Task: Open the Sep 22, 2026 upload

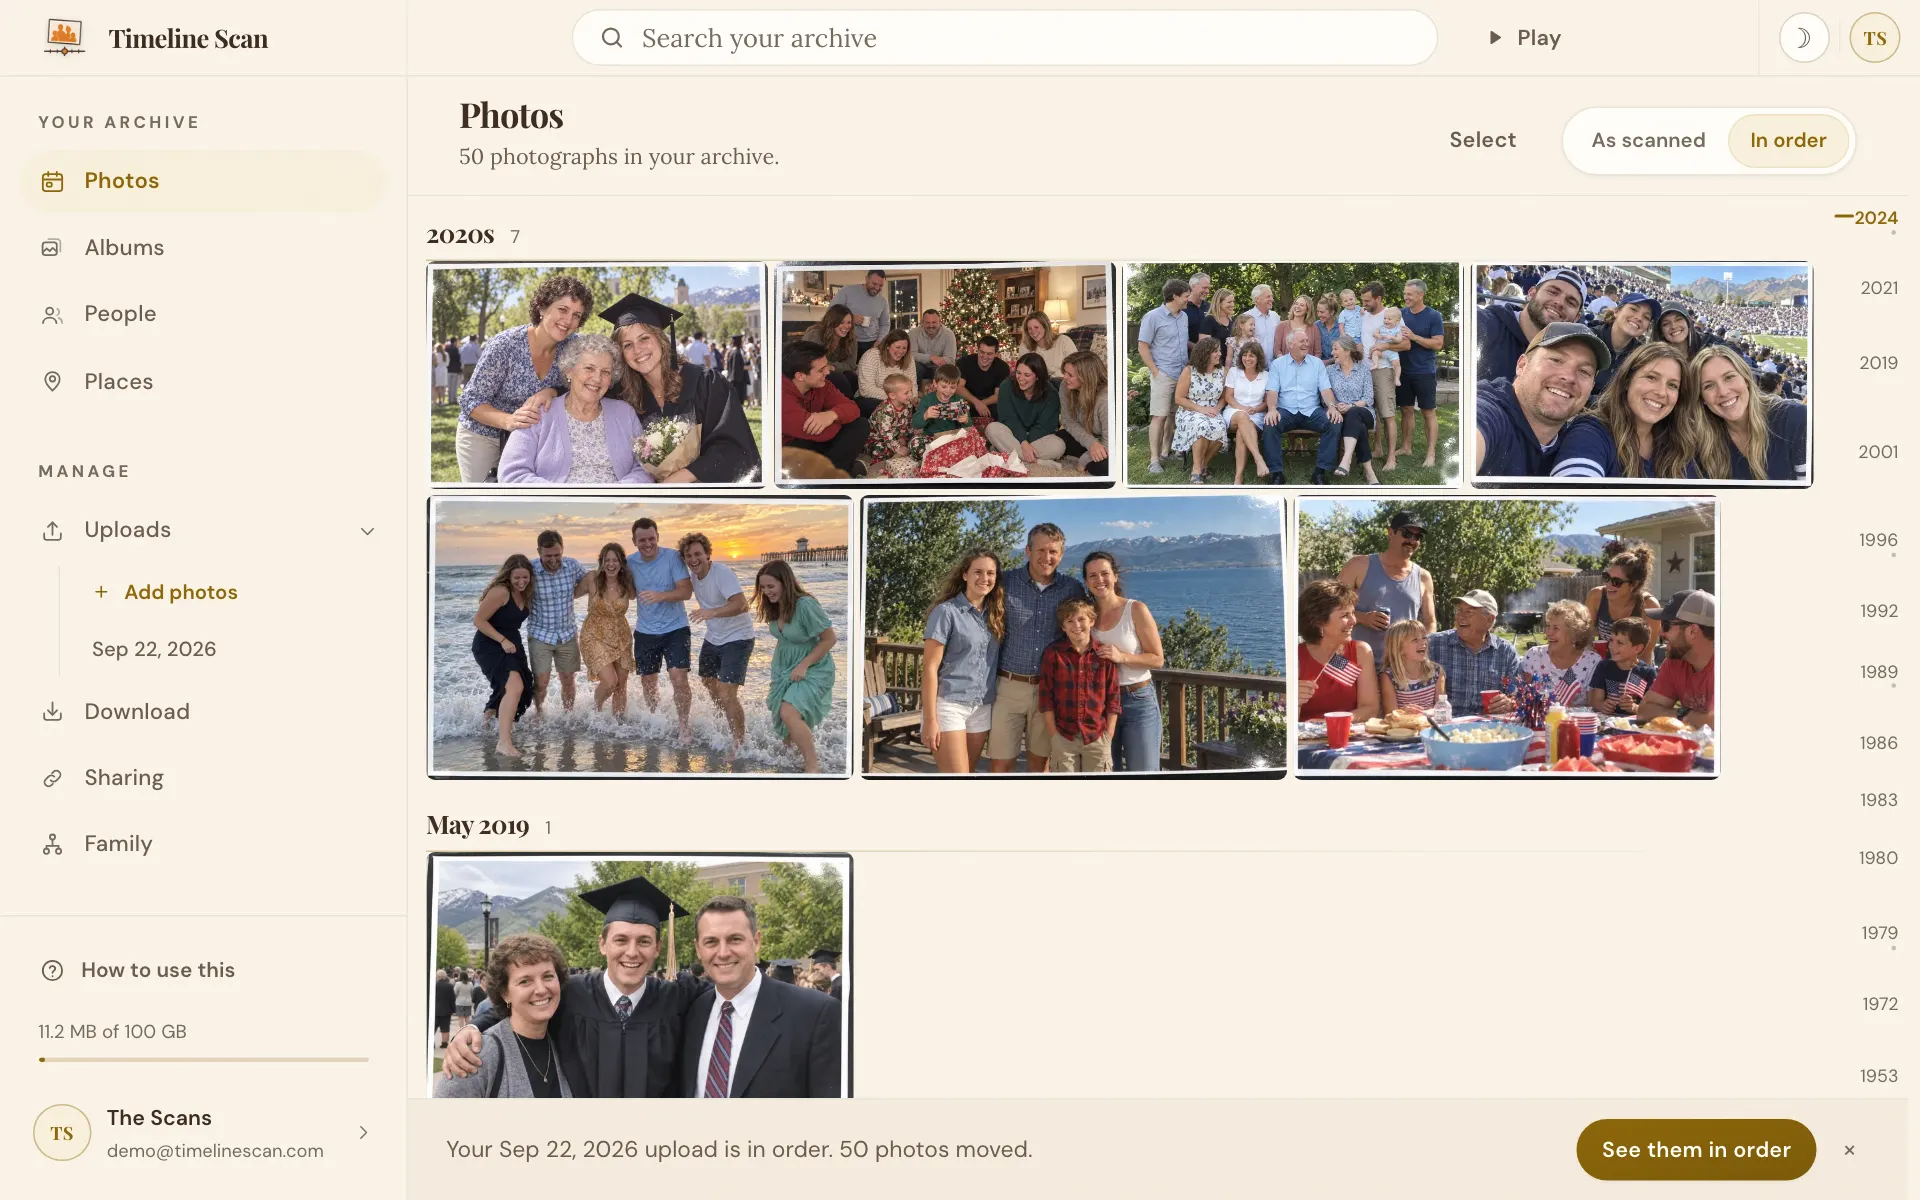Action: coord(154,649)
